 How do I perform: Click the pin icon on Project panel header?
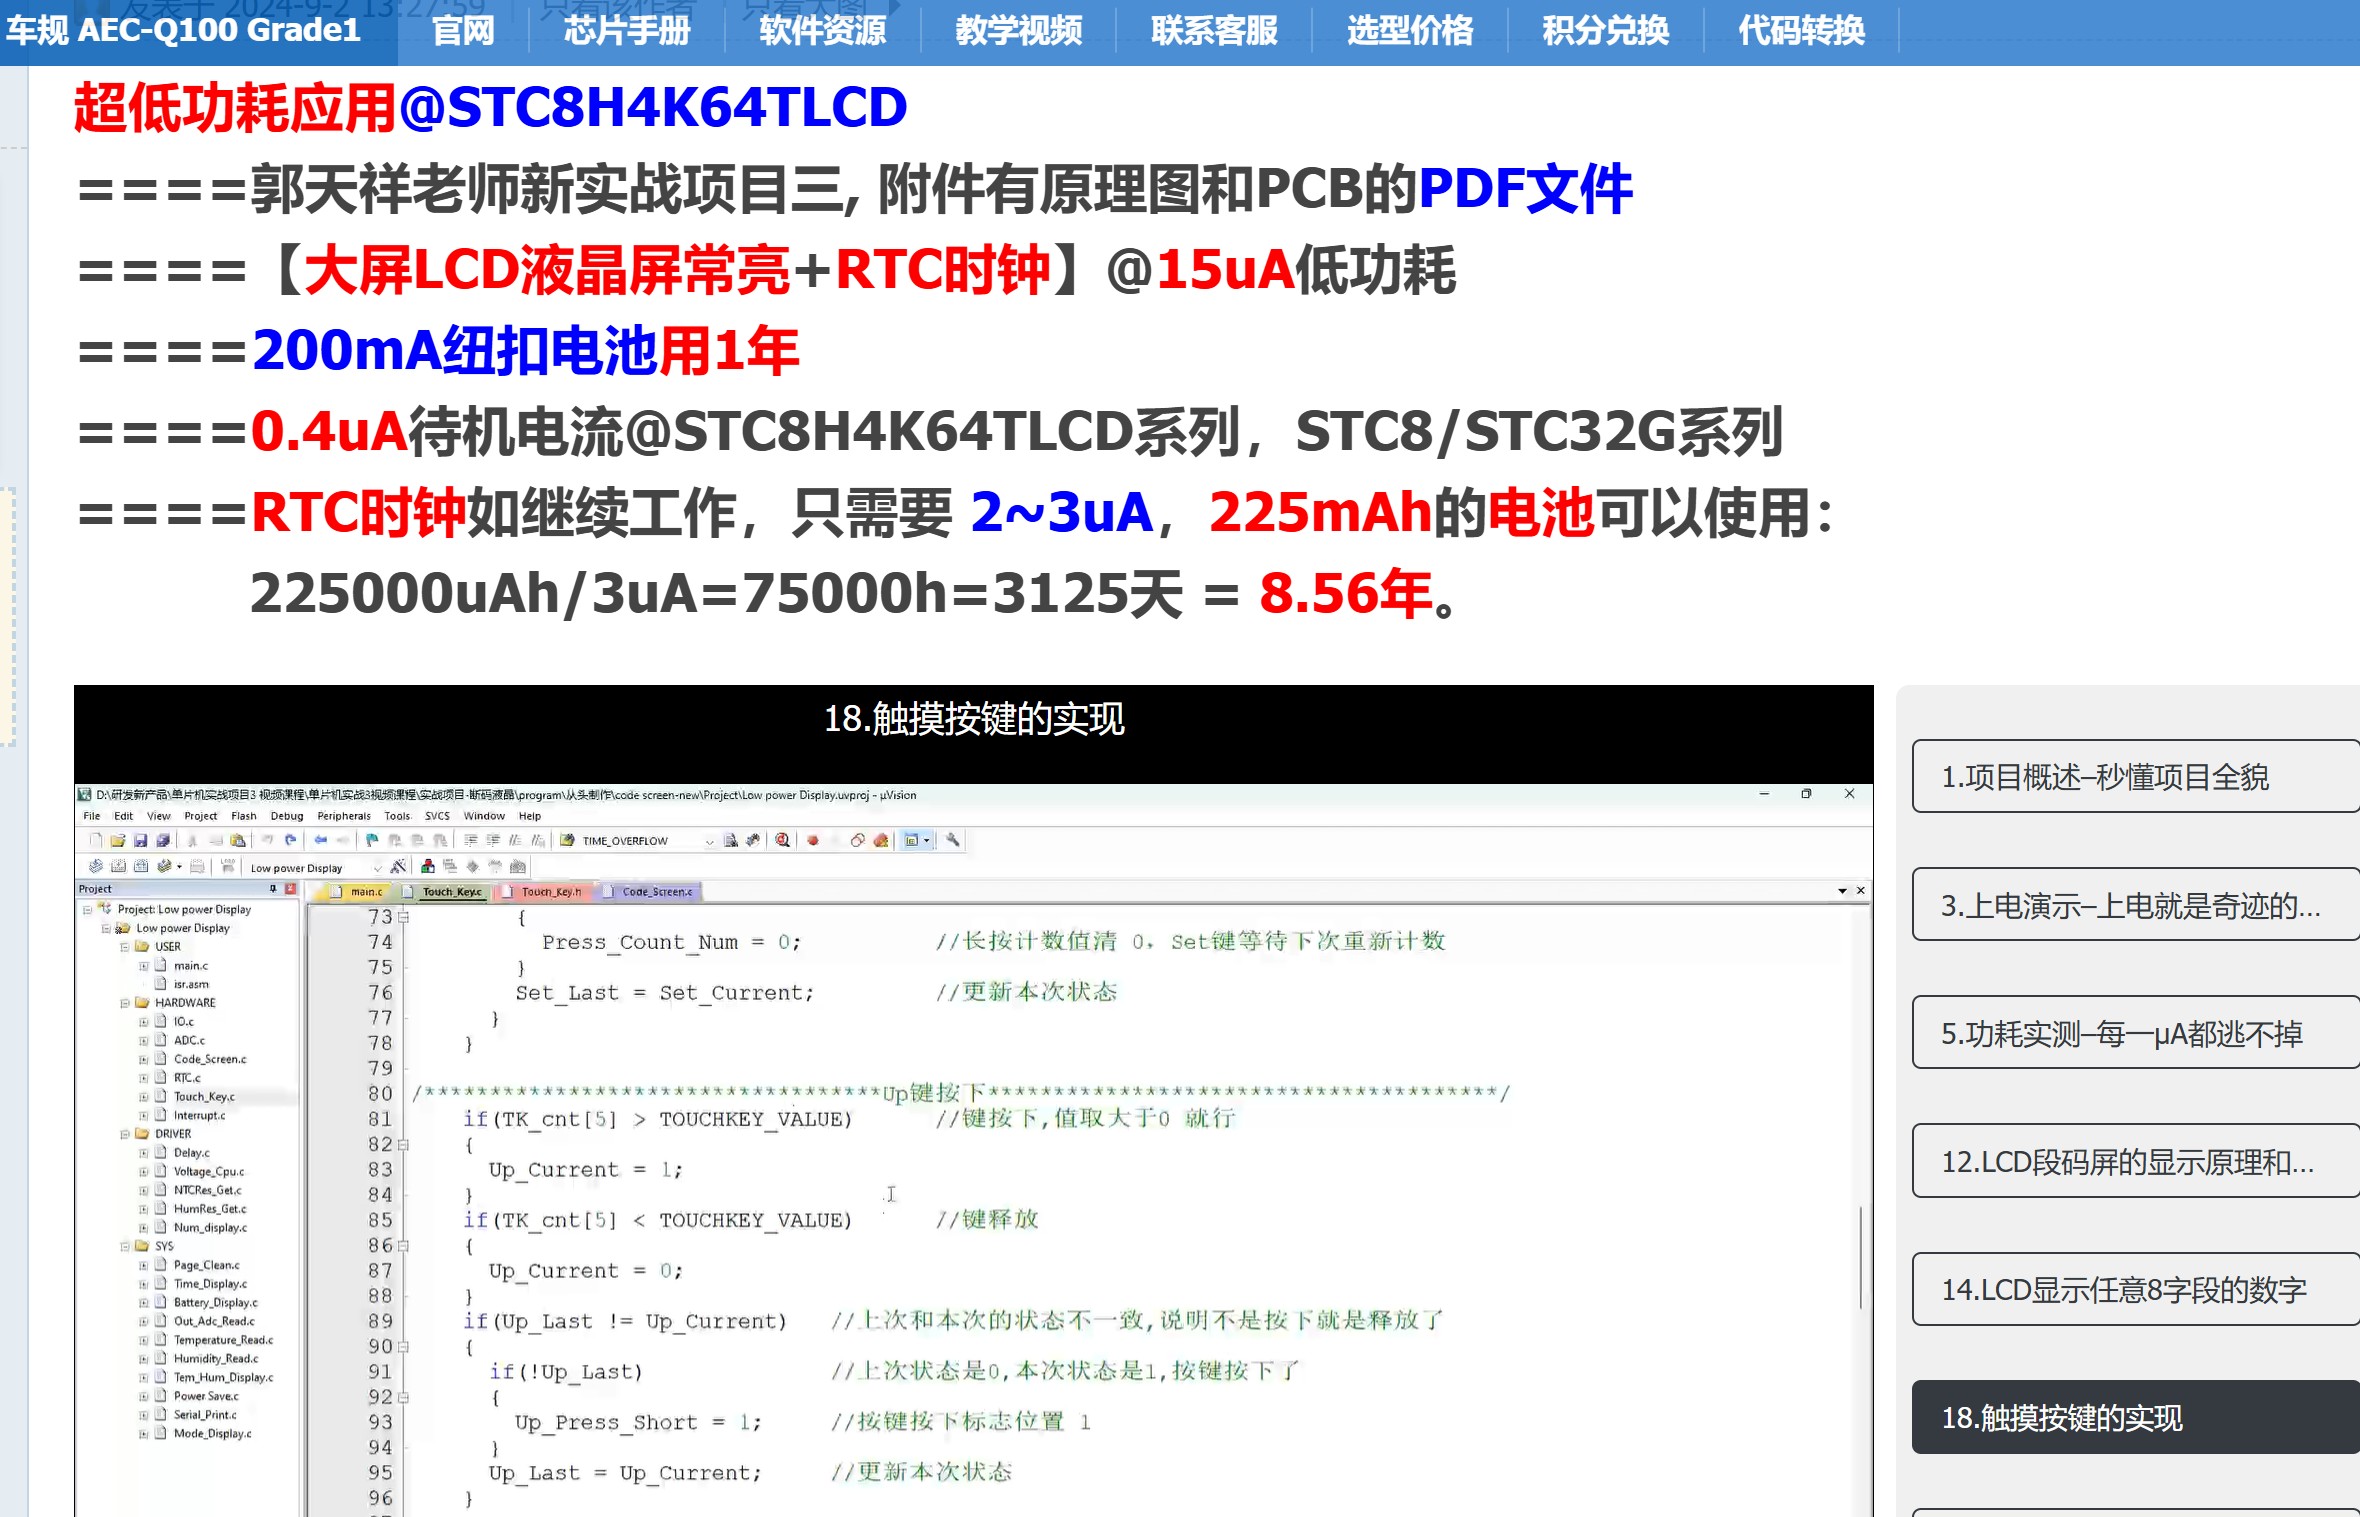[273, 888]
